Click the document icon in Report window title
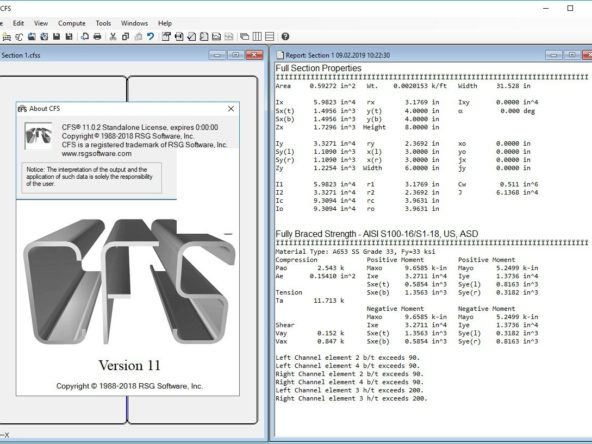The width and height of the screenshot is (592, 444). point(280,55)
